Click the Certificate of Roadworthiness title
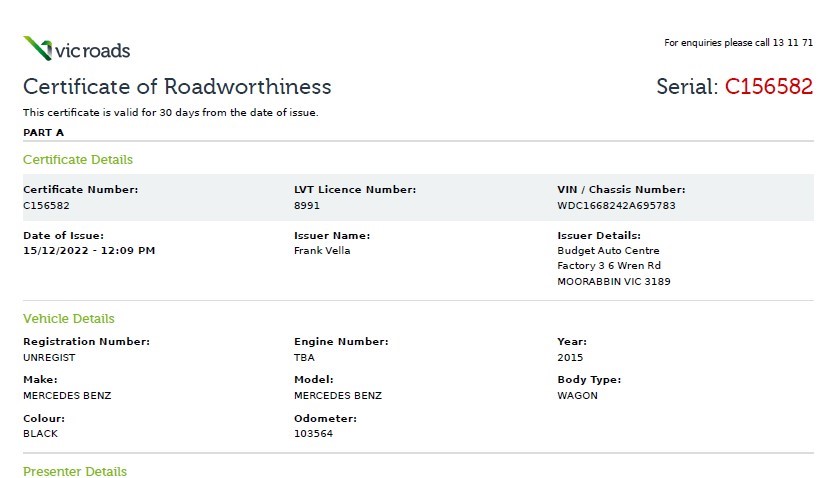The image size is (827, 478). [x=177, y=86]
